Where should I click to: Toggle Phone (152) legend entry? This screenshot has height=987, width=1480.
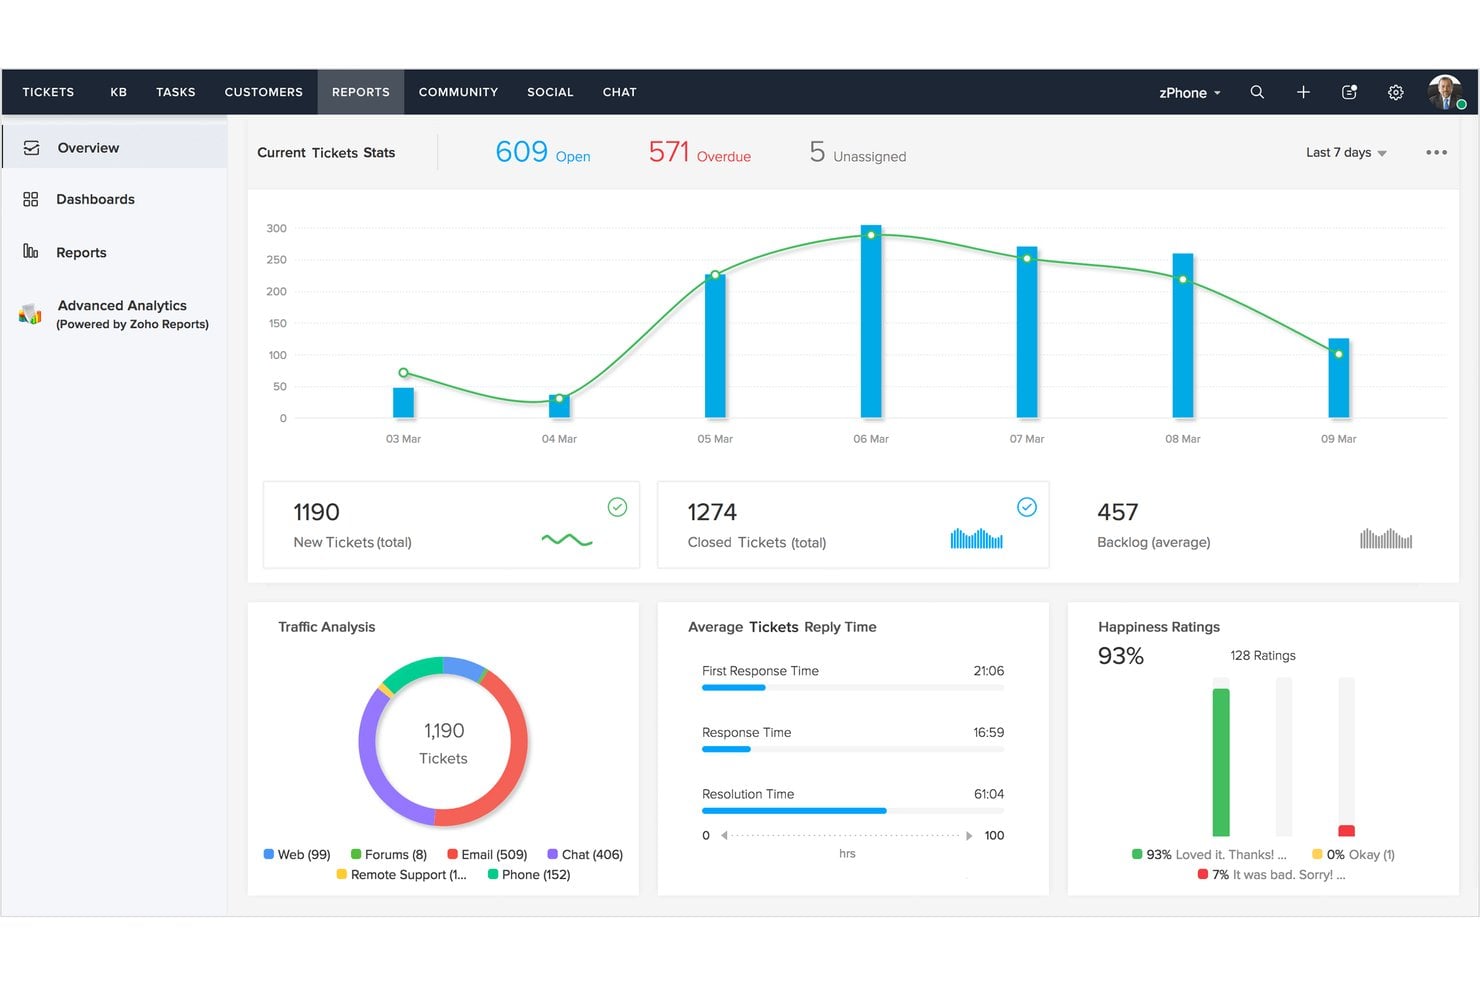tap(529, 874)
